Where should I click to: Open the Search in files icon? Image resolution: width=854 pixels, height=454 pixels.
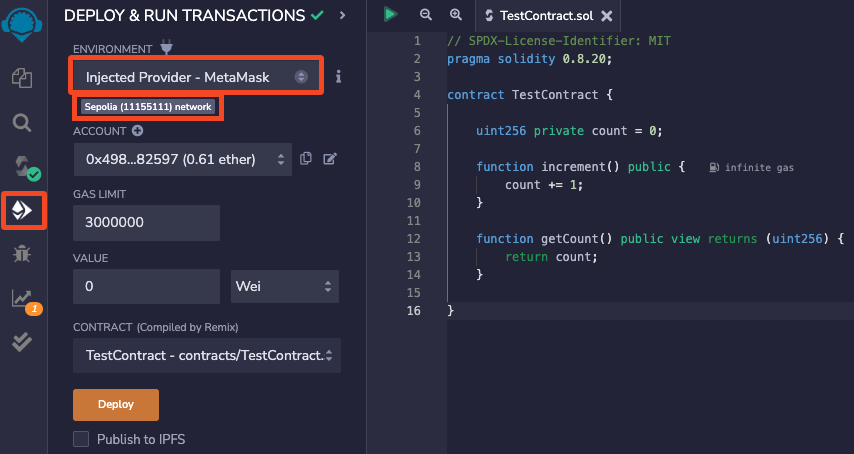pyautogui.click(x=22, y=122)
